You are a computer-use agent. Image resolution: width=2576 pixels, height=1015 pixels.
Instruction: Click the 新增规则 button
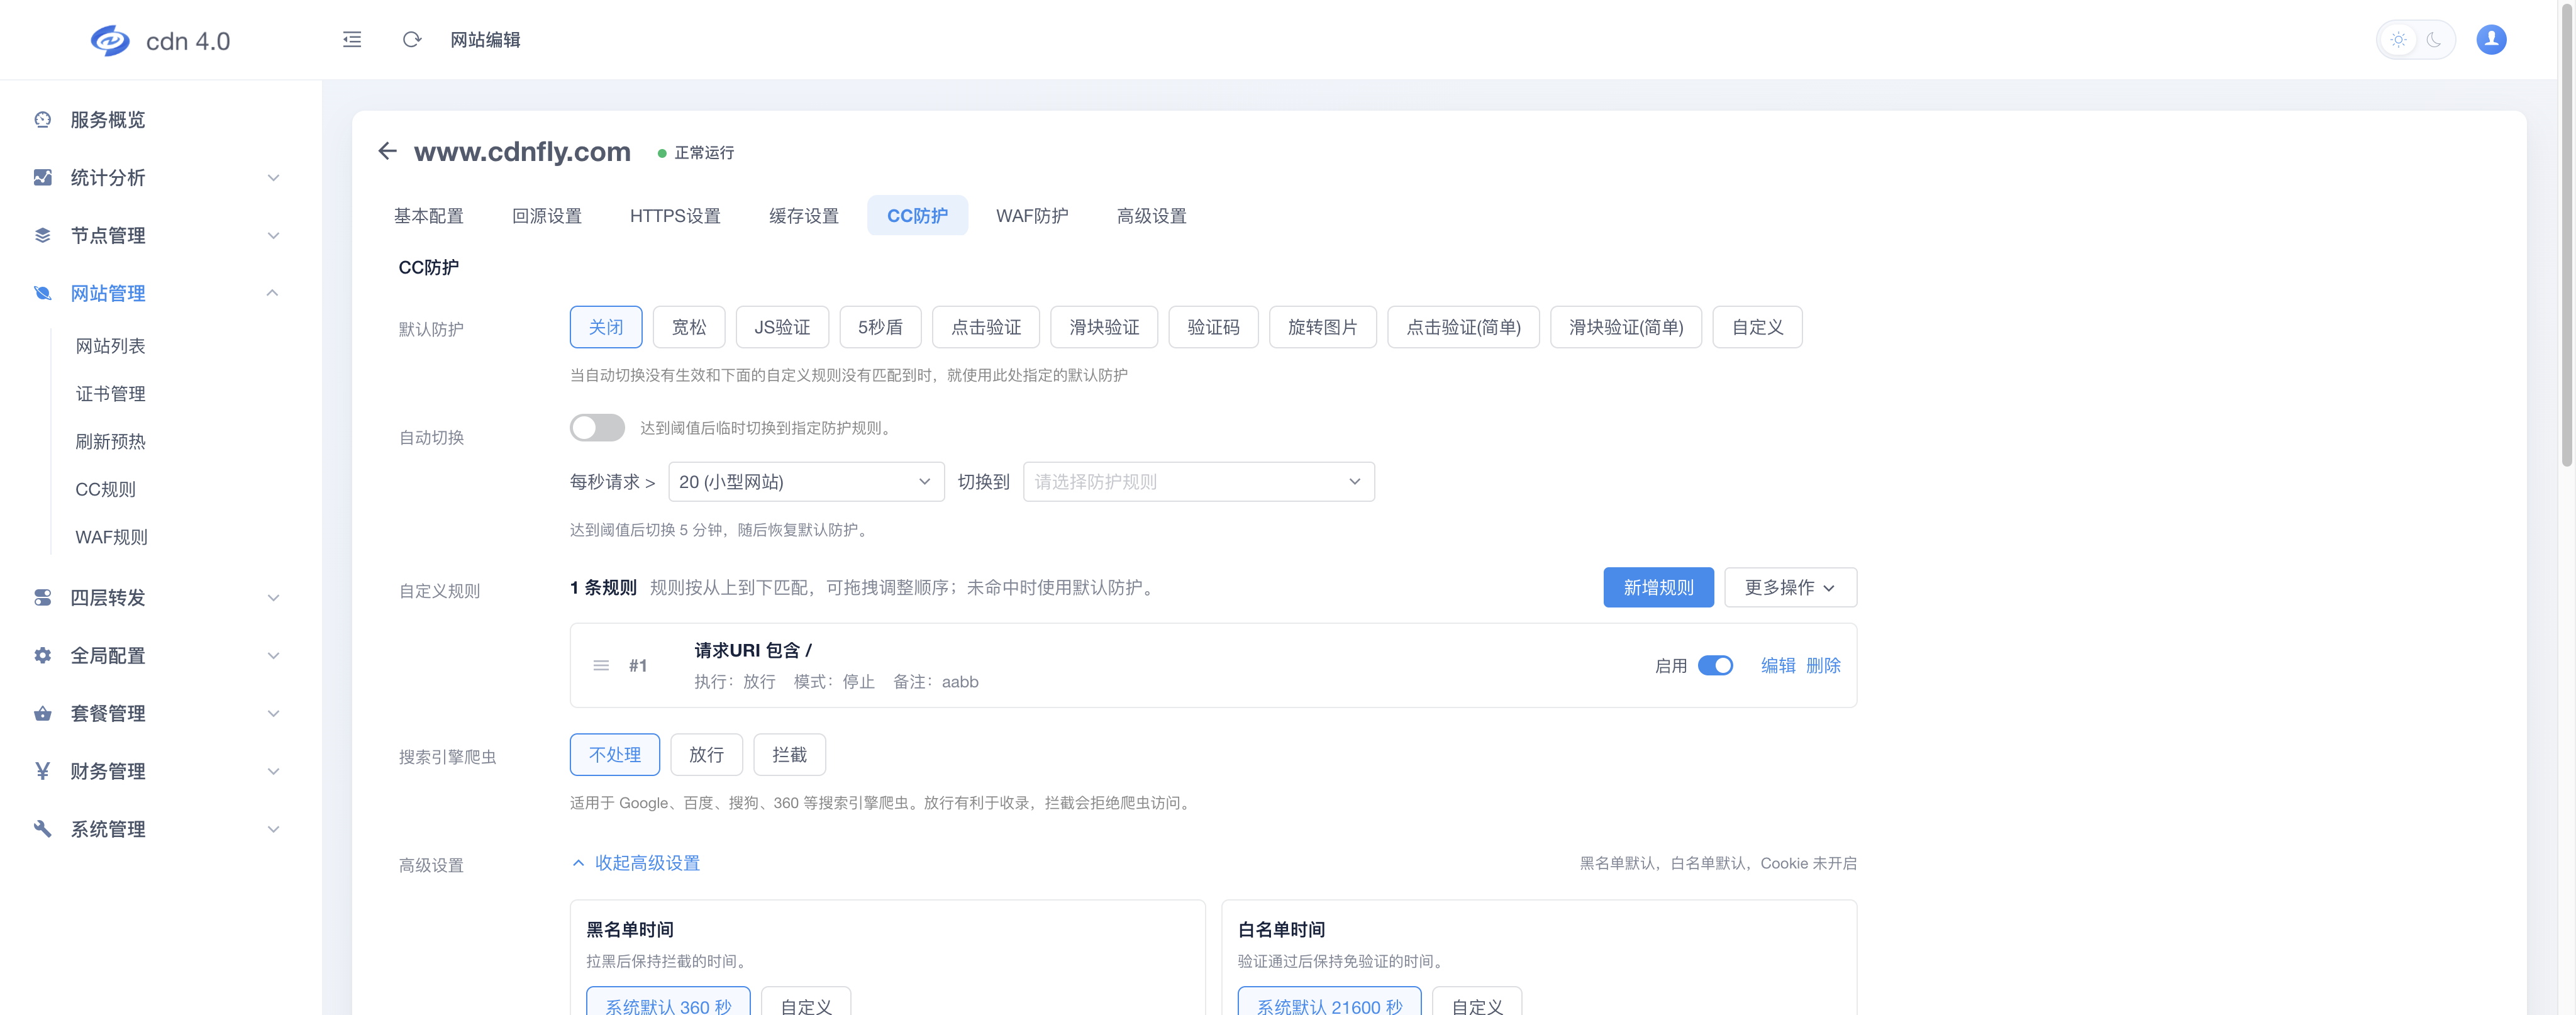pyautogui.click(x=1658, y=588)
